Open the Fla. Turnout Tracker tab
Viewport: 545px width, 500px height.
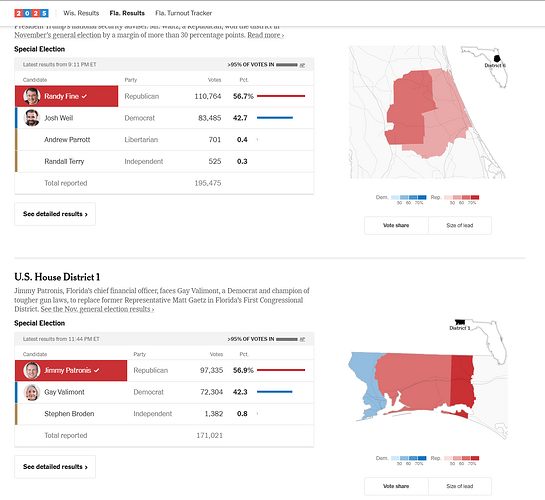184,13
